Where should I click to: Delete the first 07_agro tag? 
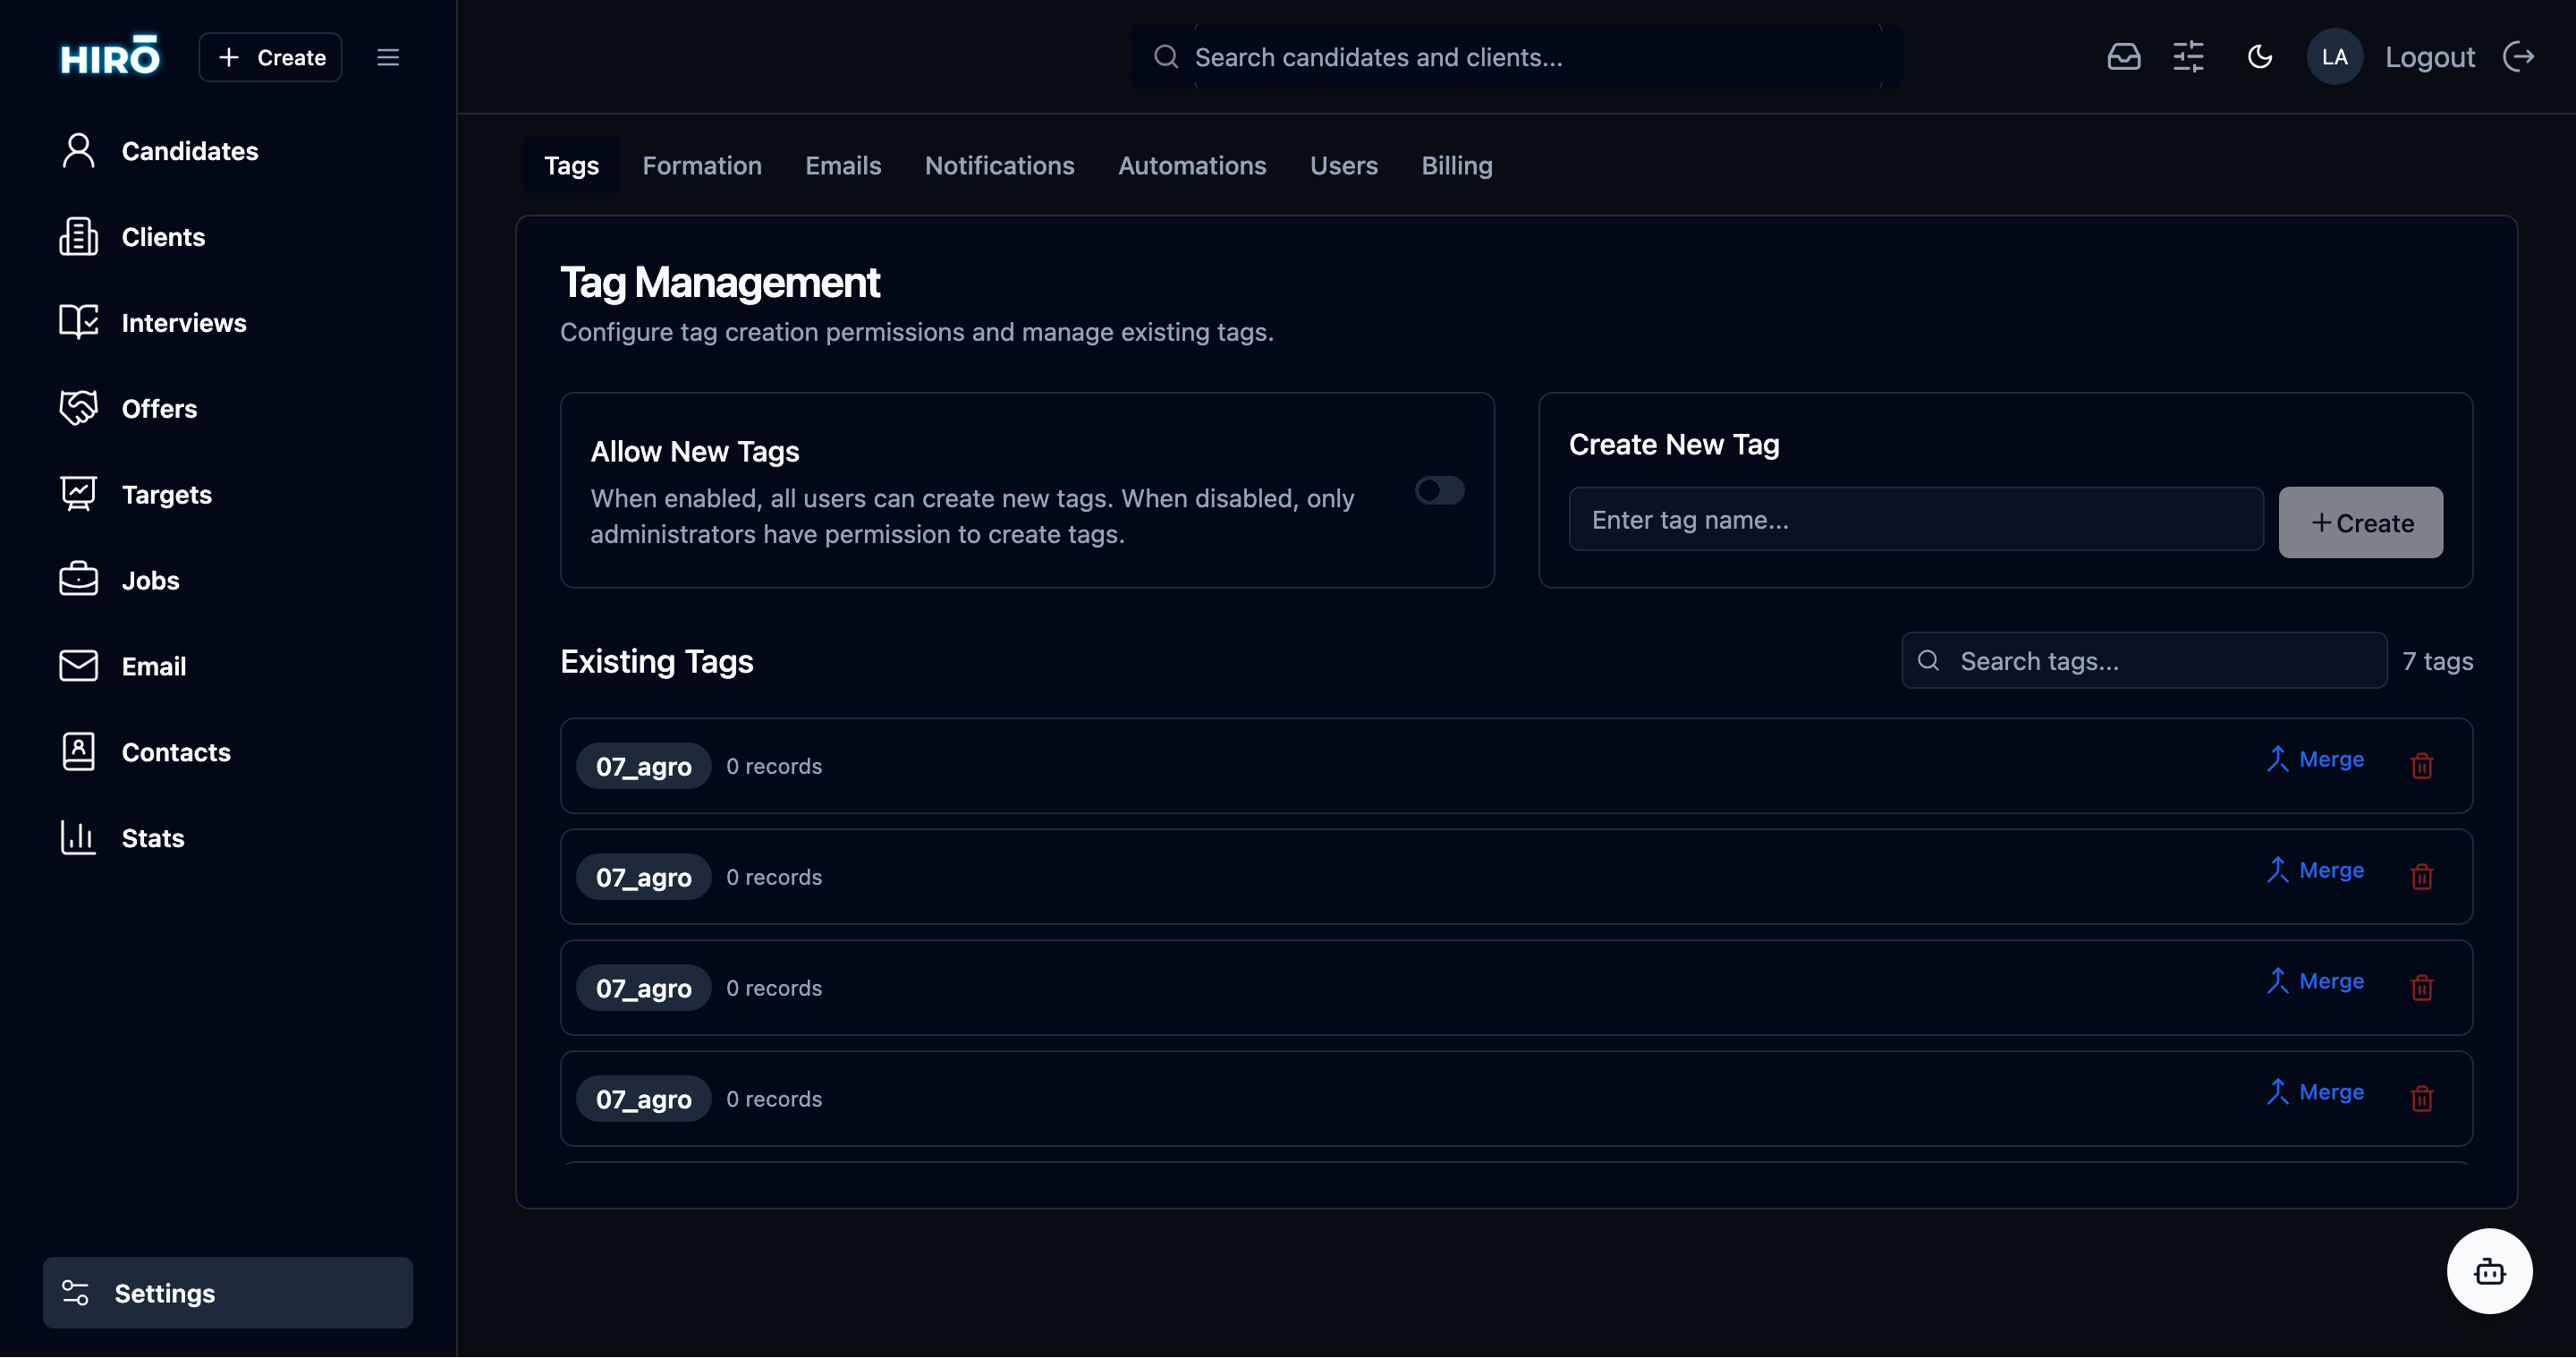coord(2422,765)
